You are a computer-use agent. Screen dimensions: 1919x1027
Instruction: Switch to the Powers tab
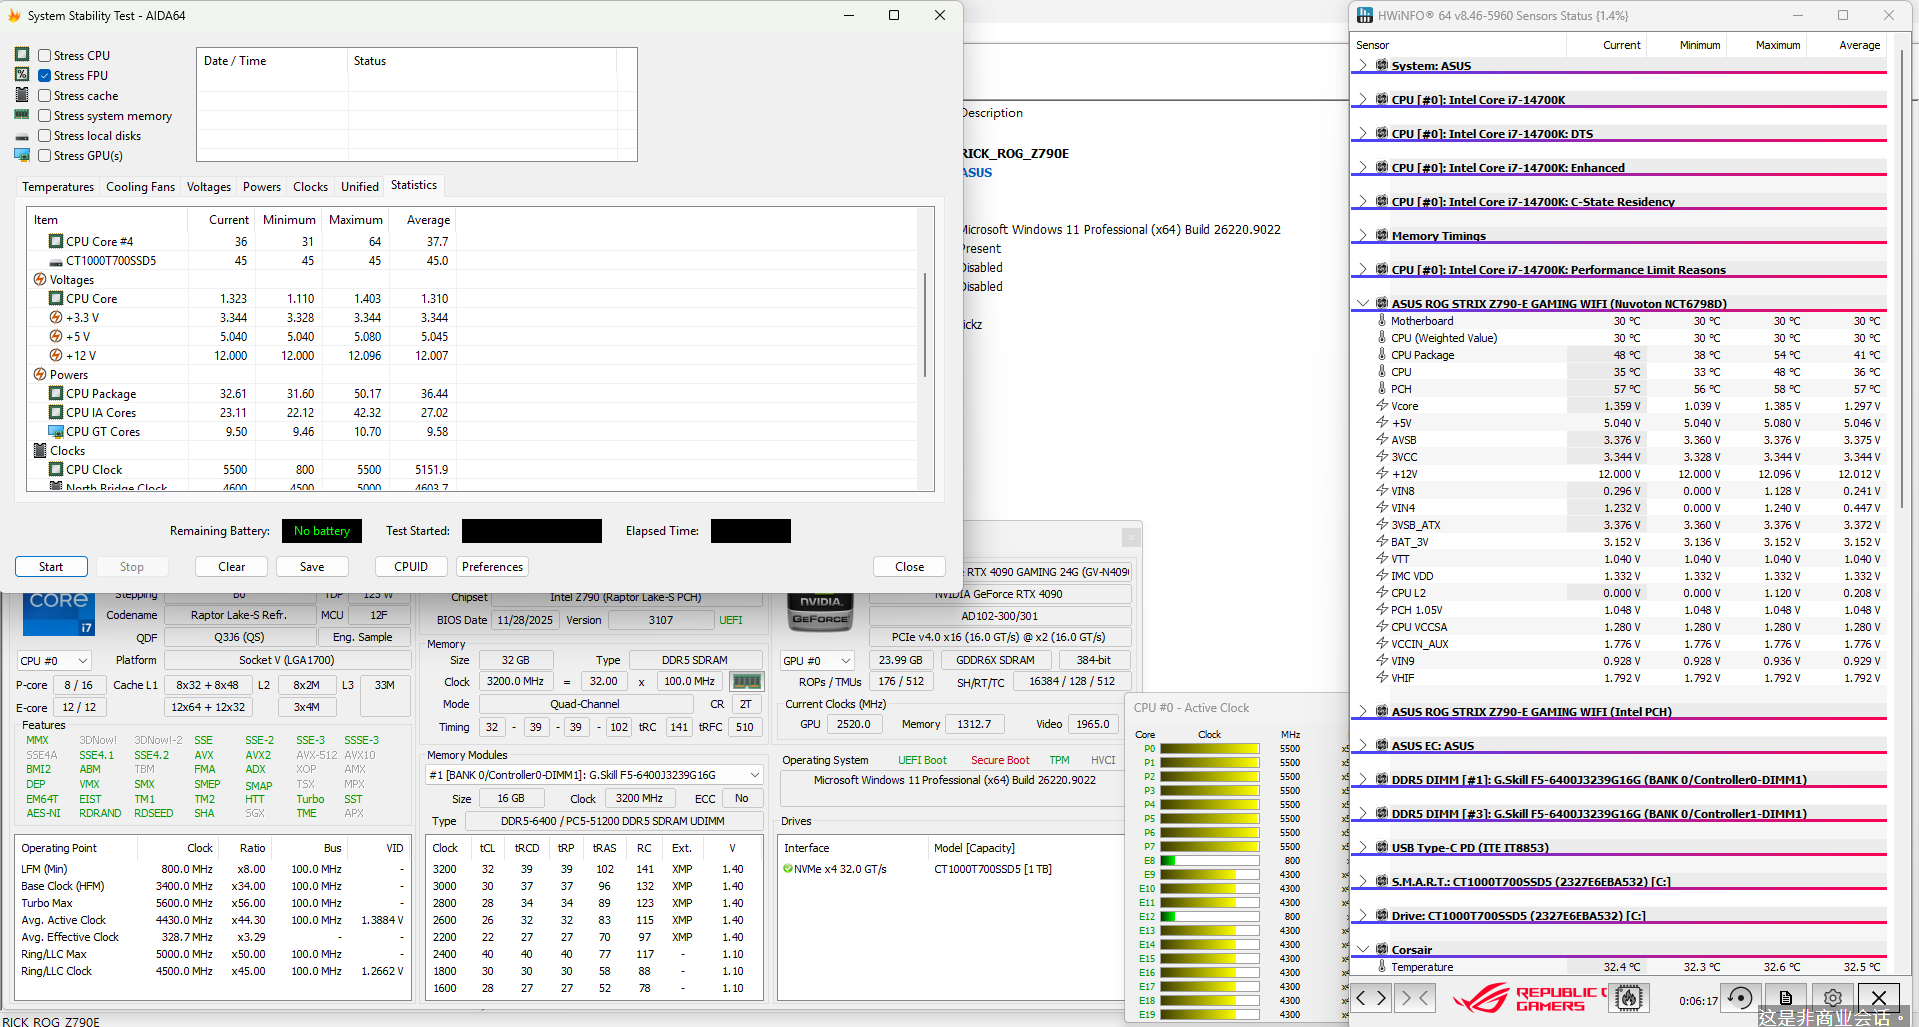pyautogui.click(x=262, y=187)
